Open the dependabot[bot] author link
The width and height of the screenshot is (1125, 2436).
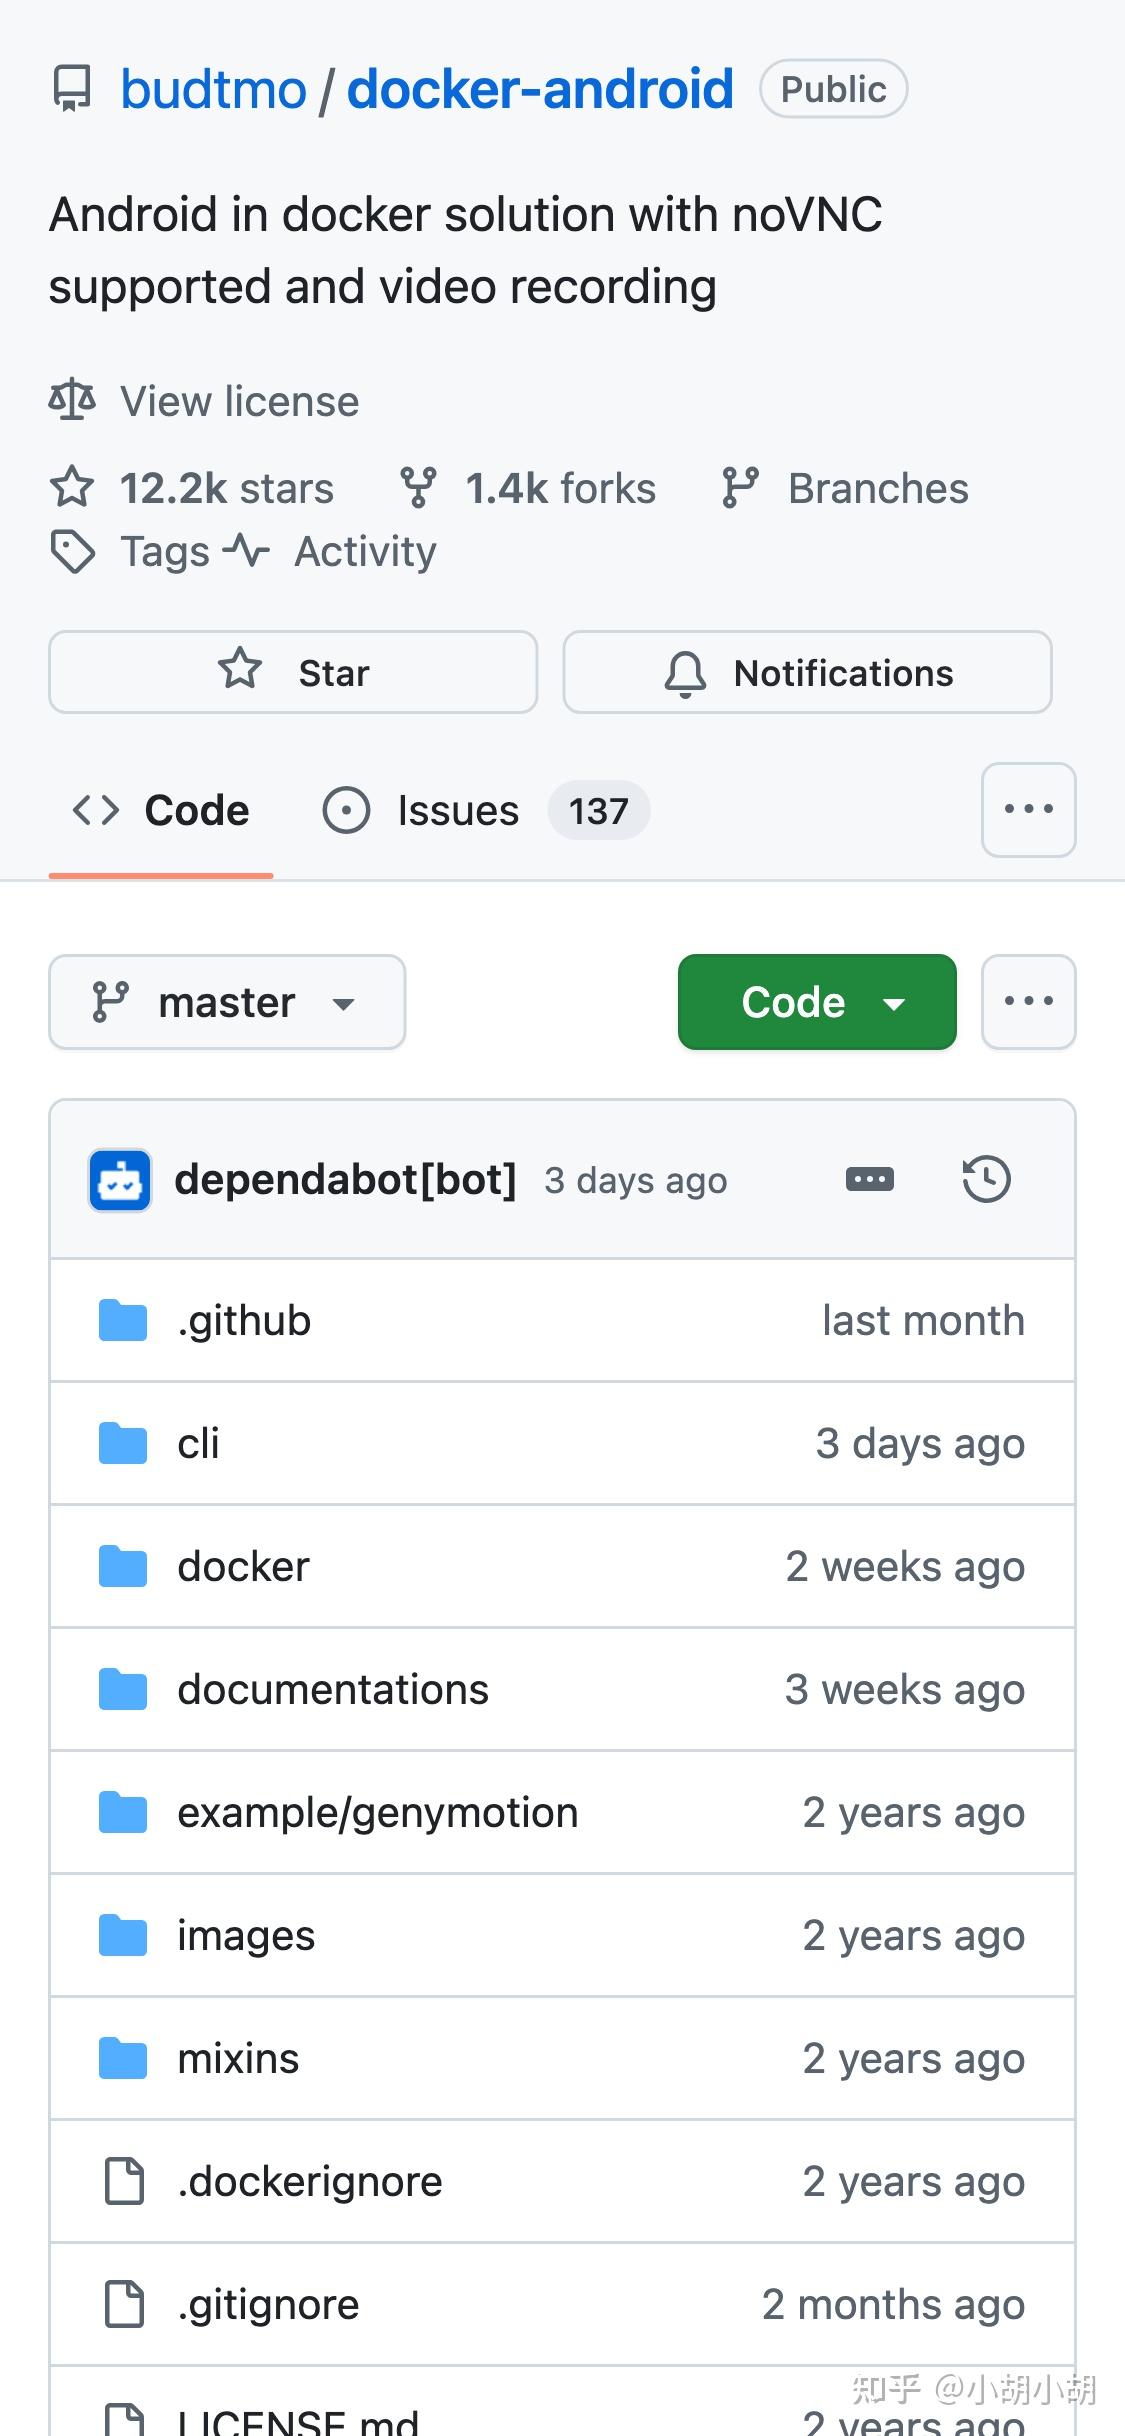coord(345,1180)
